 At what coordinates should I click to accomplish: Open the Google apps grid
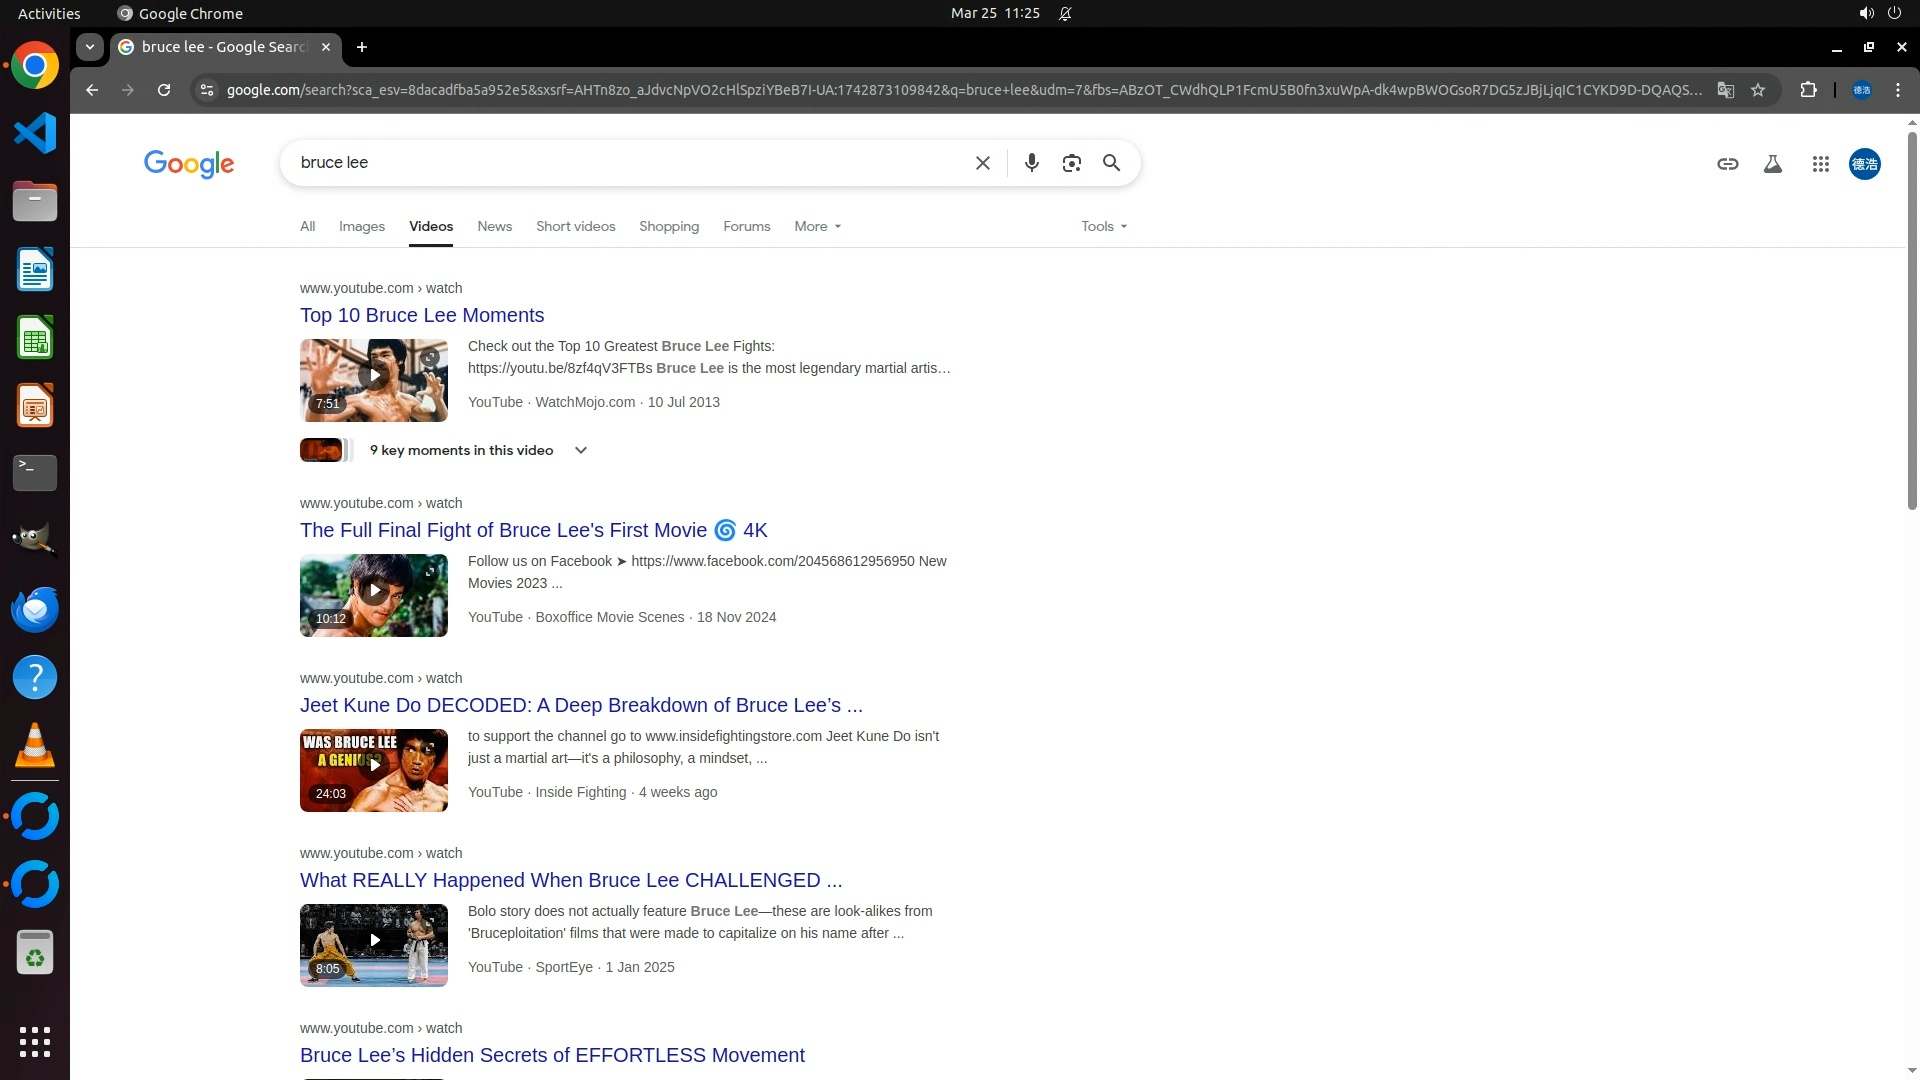pos(1820,164)
